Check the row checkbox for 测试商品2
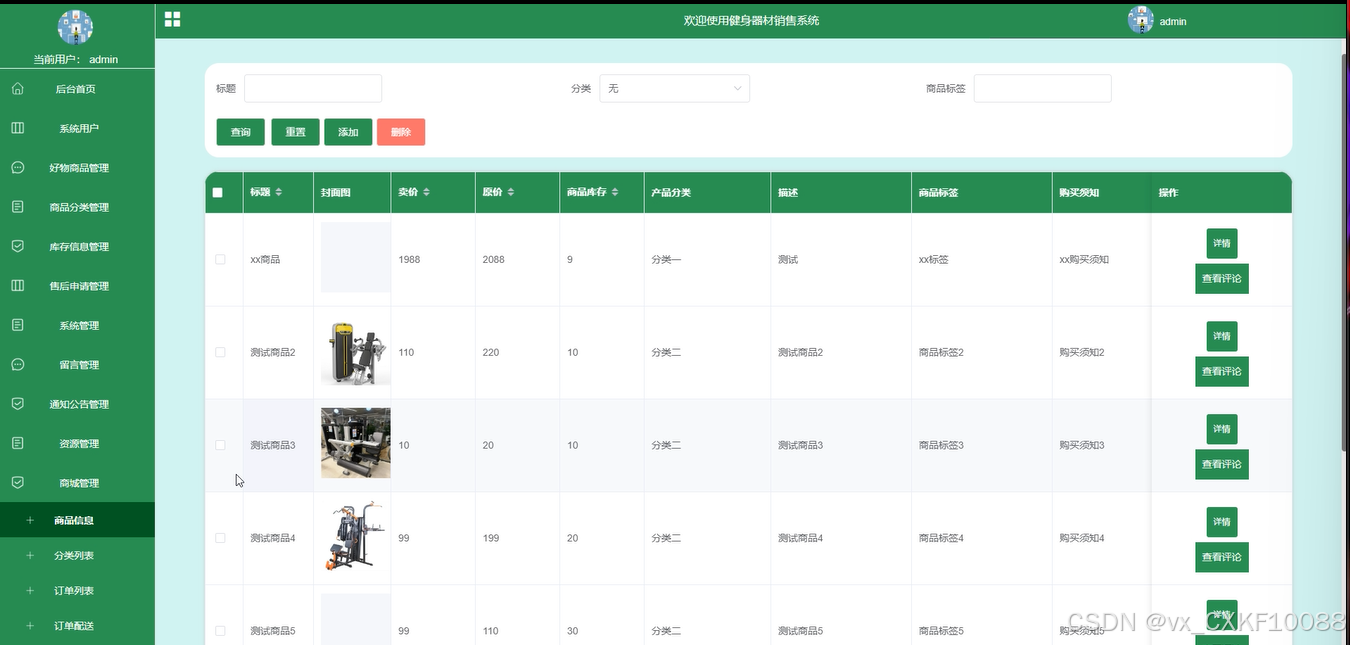Image resolution: width=1350 pixels, height=645 pixels. 220,352
